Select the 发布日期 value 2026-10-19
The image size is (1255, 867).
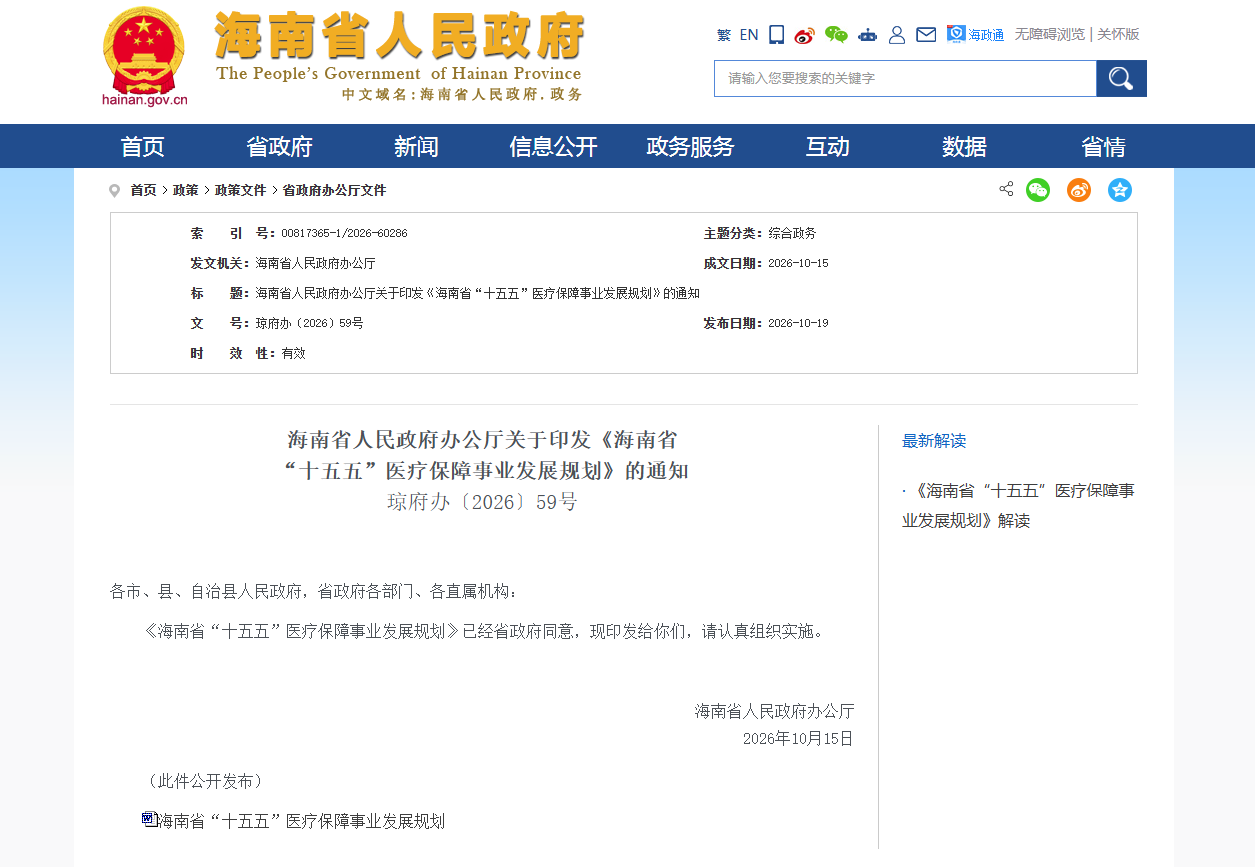798,323
